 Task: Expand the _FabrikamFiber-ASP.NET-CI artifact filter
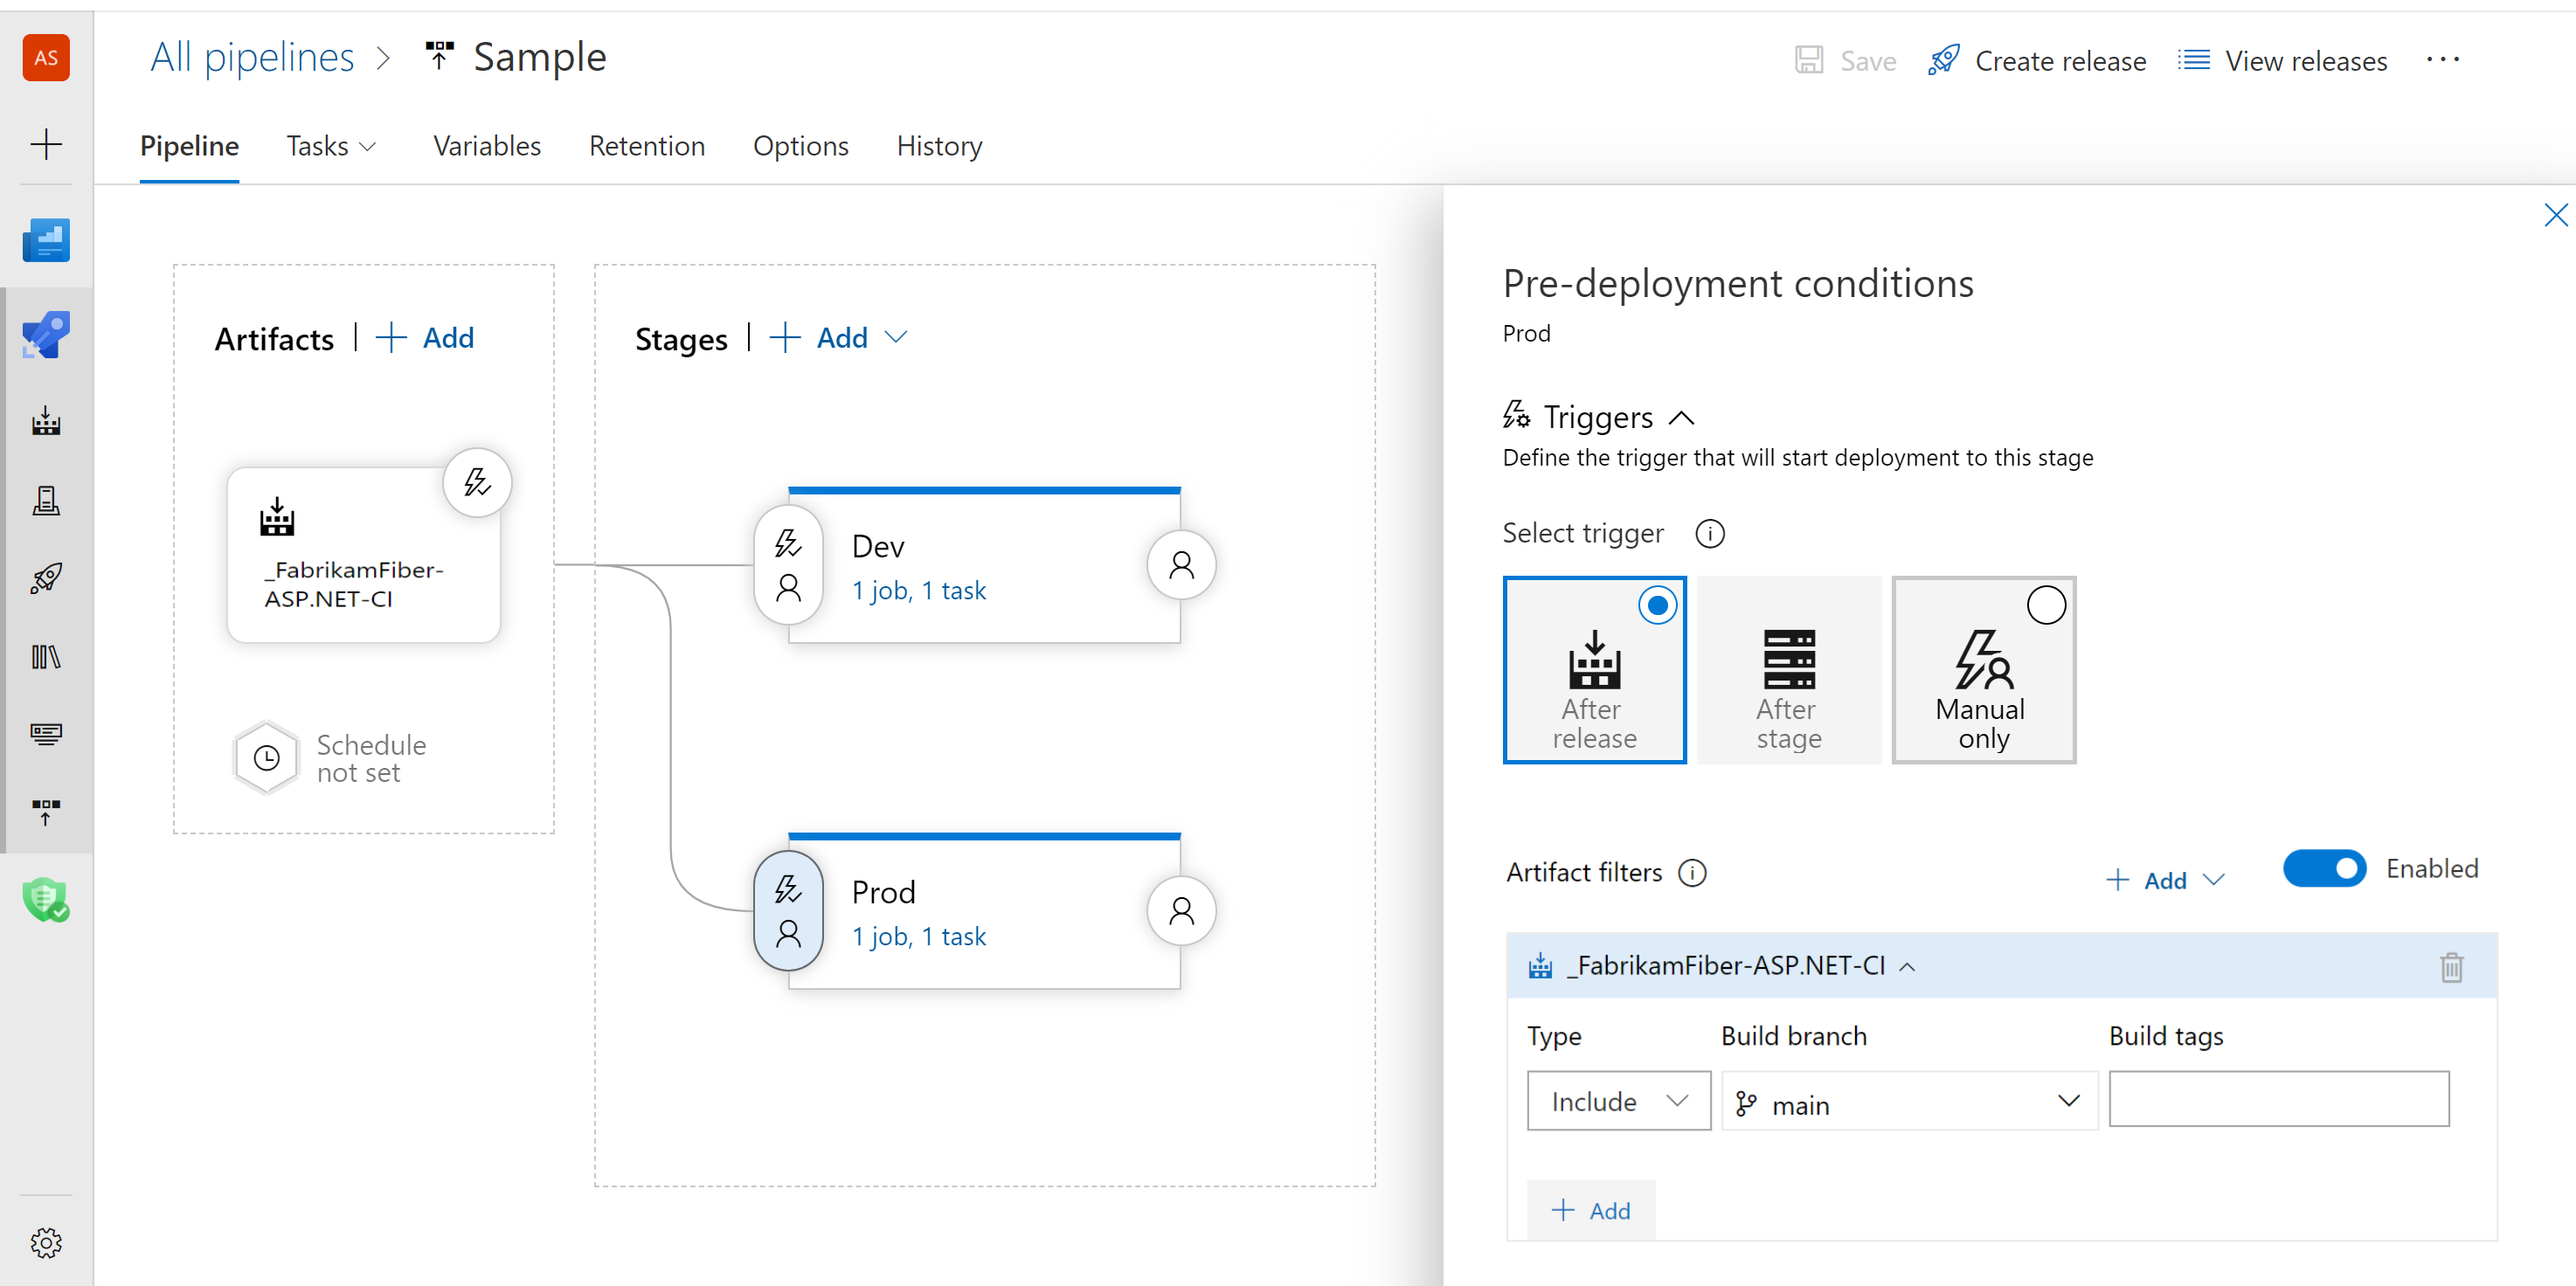tap(1909, 964)
